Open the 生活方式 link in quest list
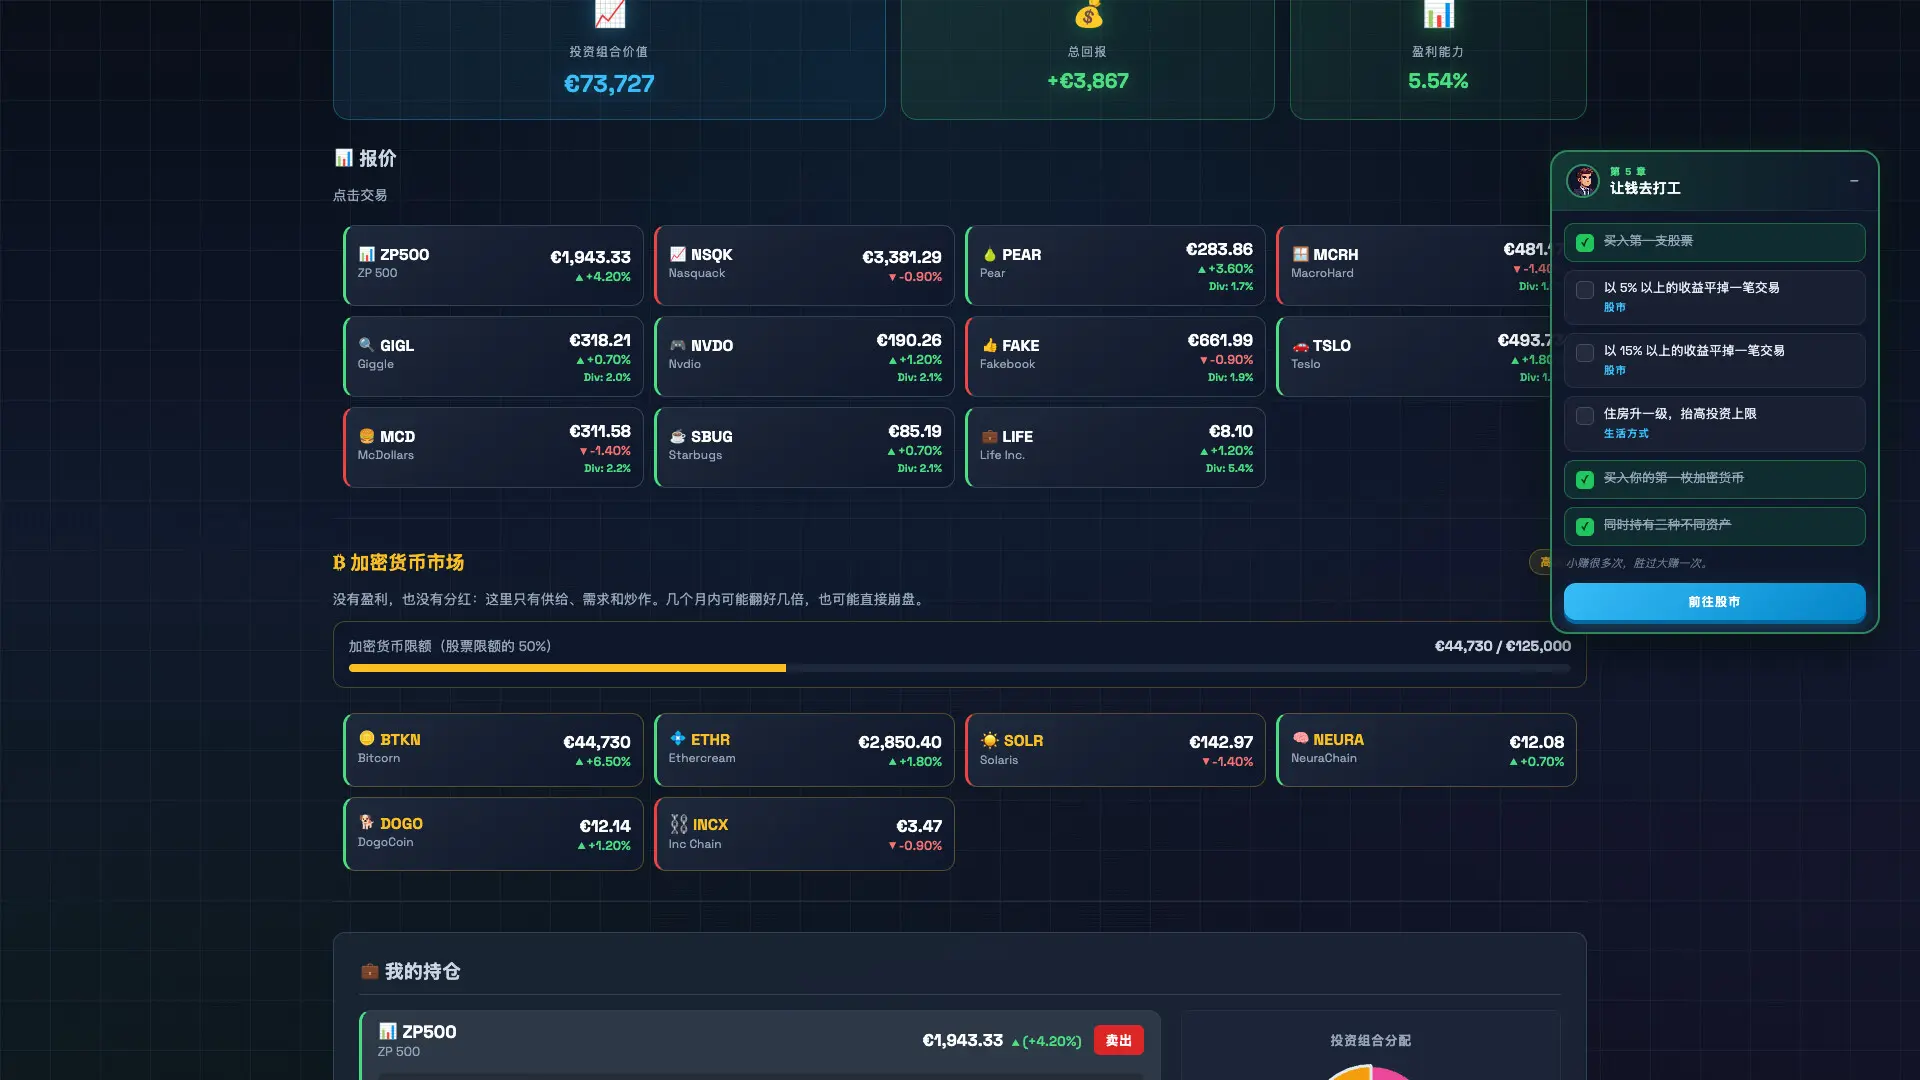1920x1080 pixels. 1626,434
